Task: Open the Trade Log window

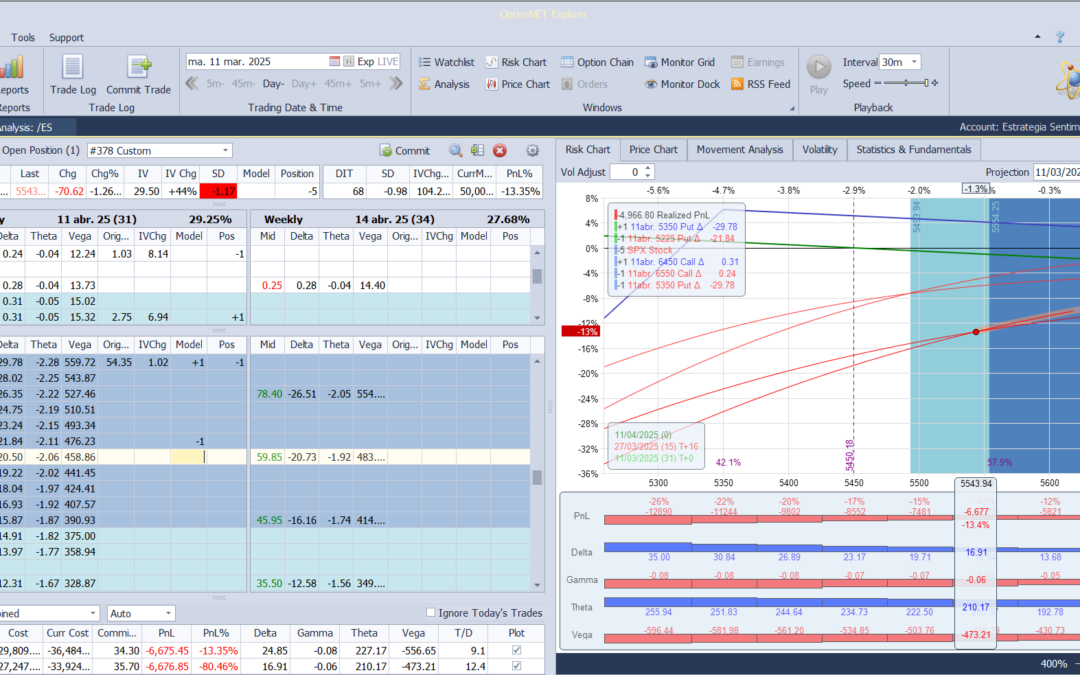Action: (73, 76)
